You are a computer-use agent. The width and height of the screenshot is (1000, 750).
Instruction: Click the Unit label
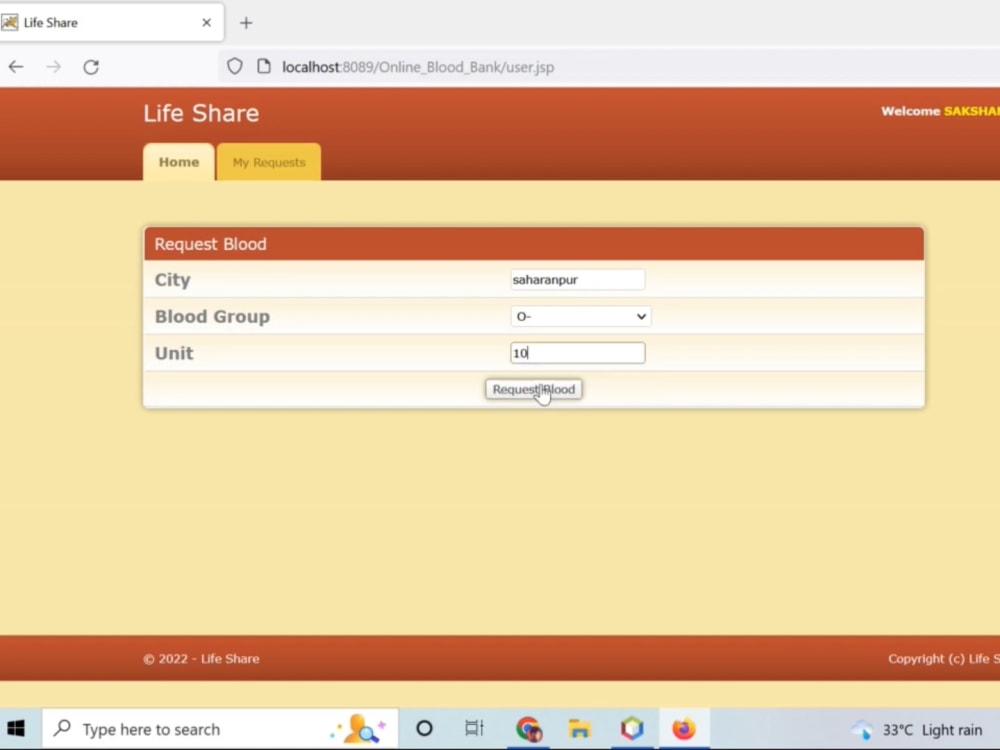click(x=173, y=353)
